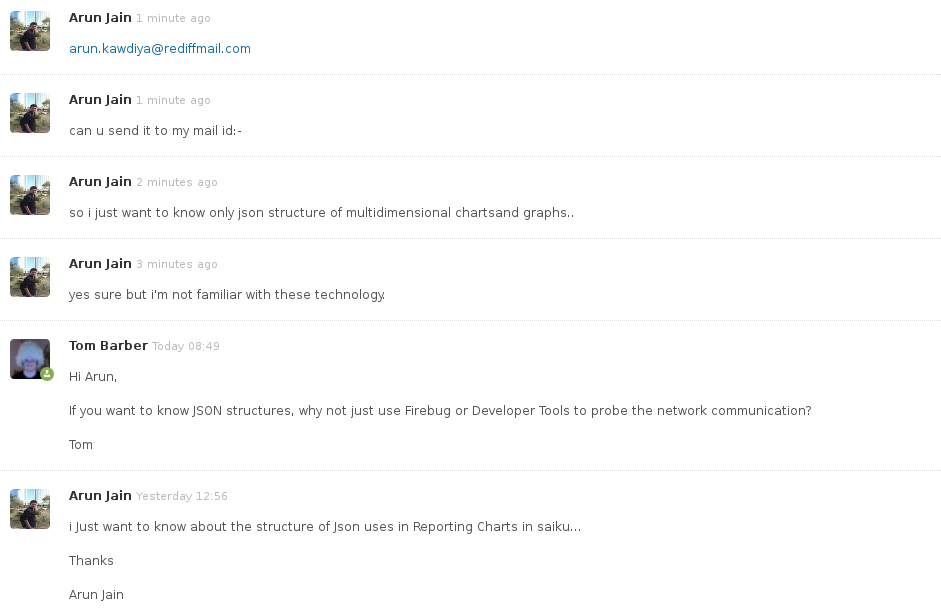Click the '3 minutes ago' timestamp
Viewport: 941px width, 610px height.
click(x=176, y=264)
